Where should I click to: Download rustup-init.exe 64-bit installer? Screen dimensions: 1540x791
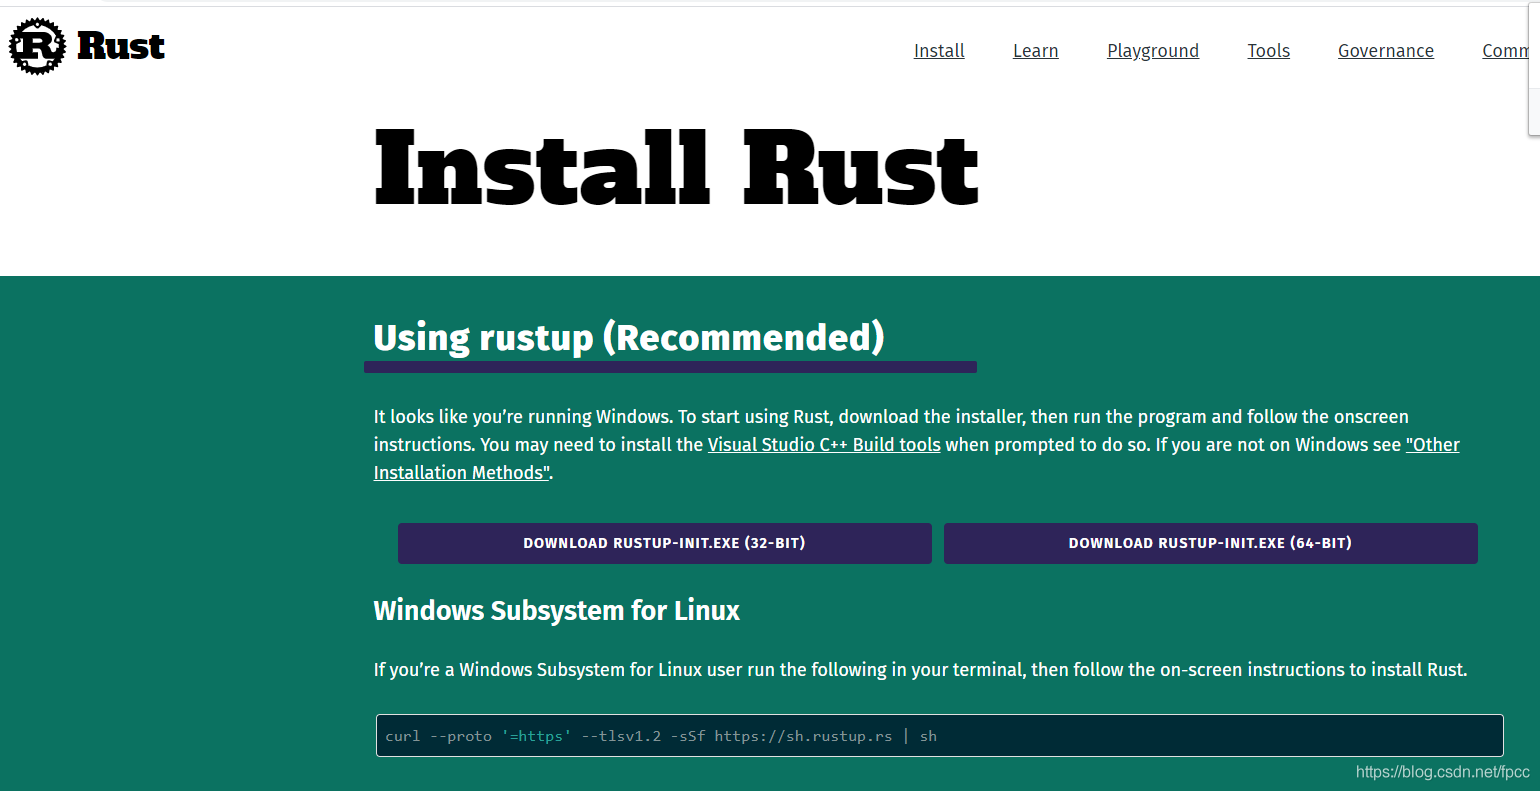click(1211, 543)
